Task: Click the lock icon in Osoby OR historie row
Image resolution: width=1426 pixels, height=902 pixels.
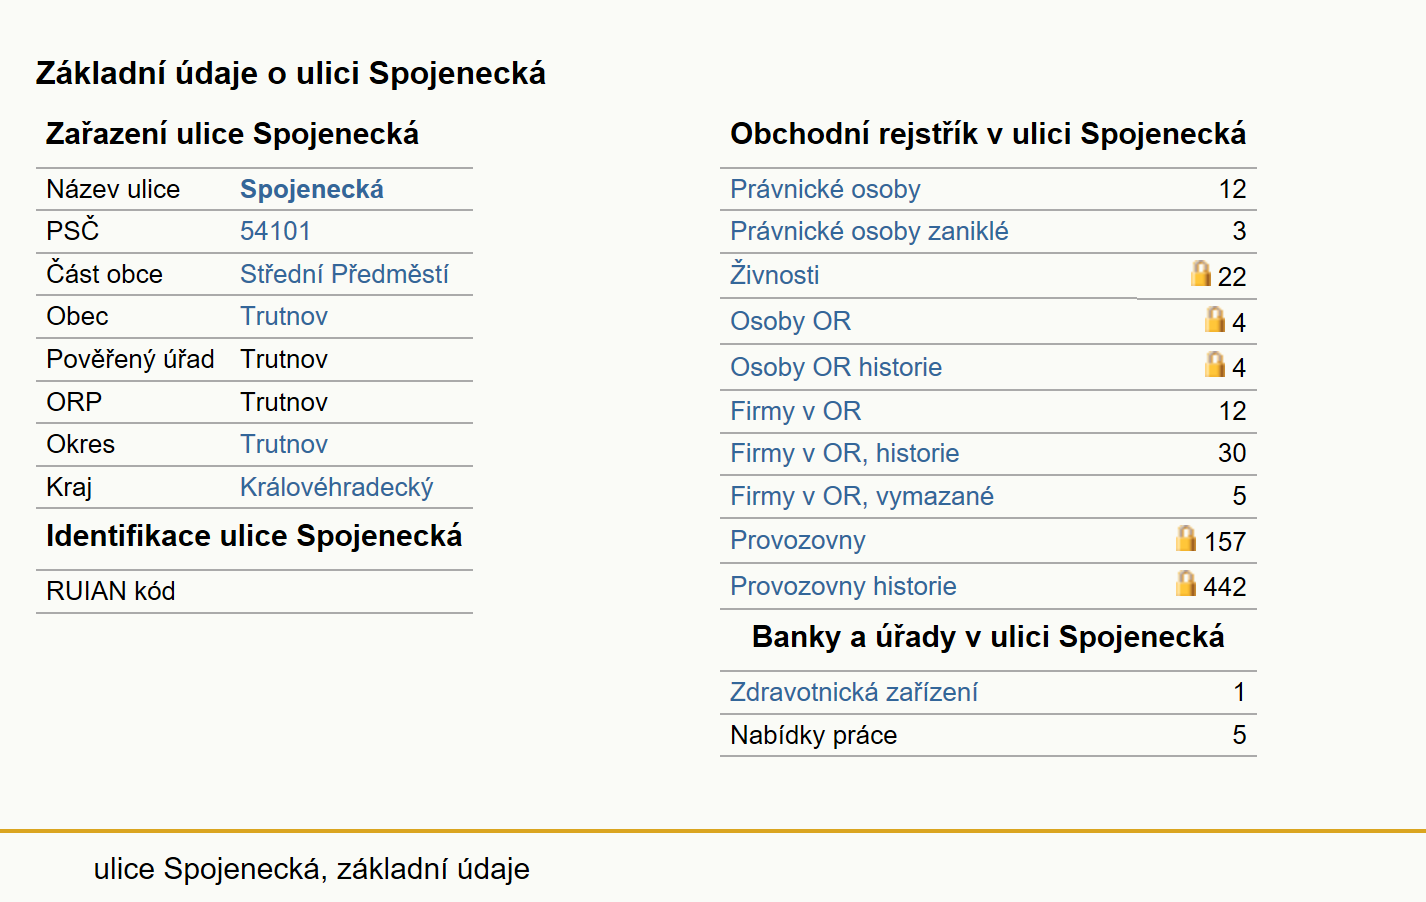Action: point(1215,364)
